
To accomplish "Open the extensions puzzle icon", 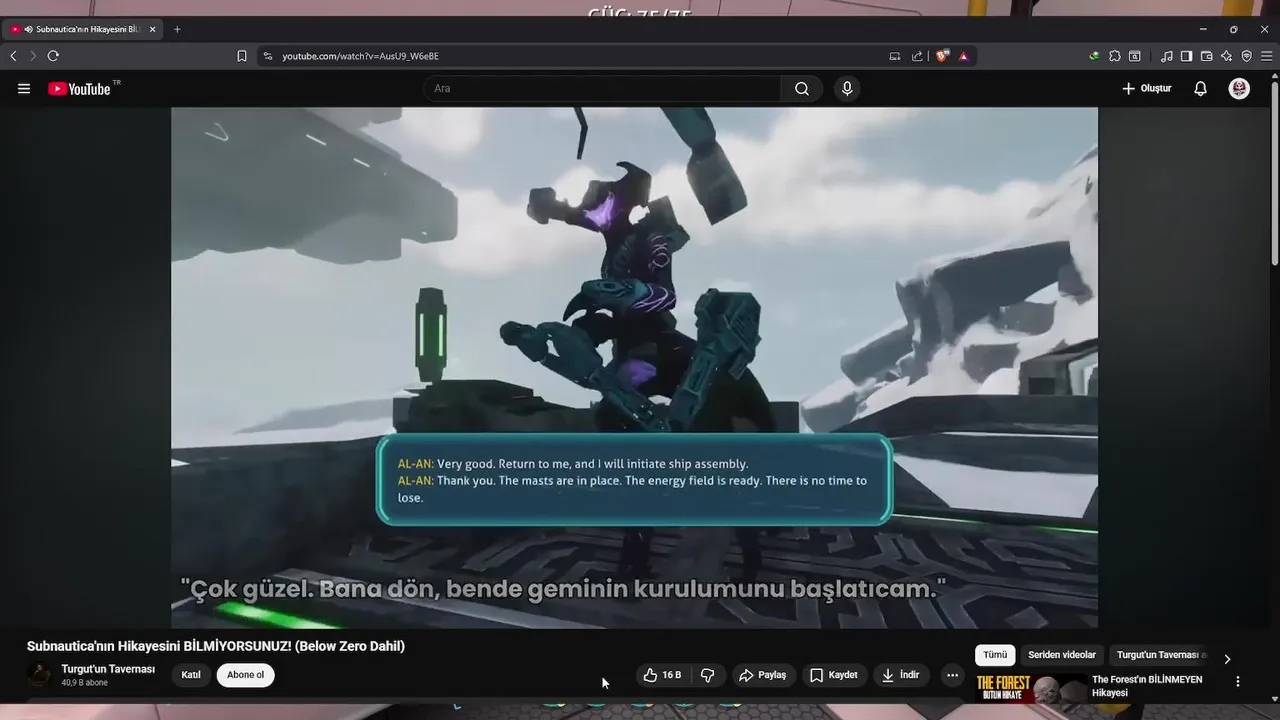I will tap(1115, 56).
